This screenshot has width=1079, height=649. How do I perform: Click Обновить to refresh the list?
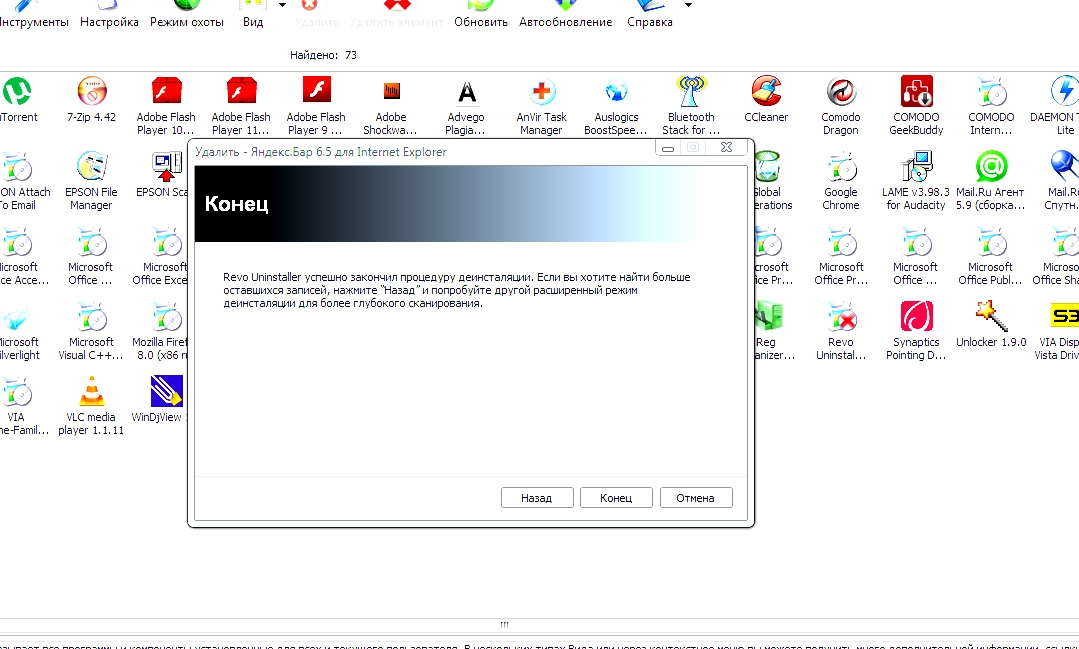(x=481, y=14)
